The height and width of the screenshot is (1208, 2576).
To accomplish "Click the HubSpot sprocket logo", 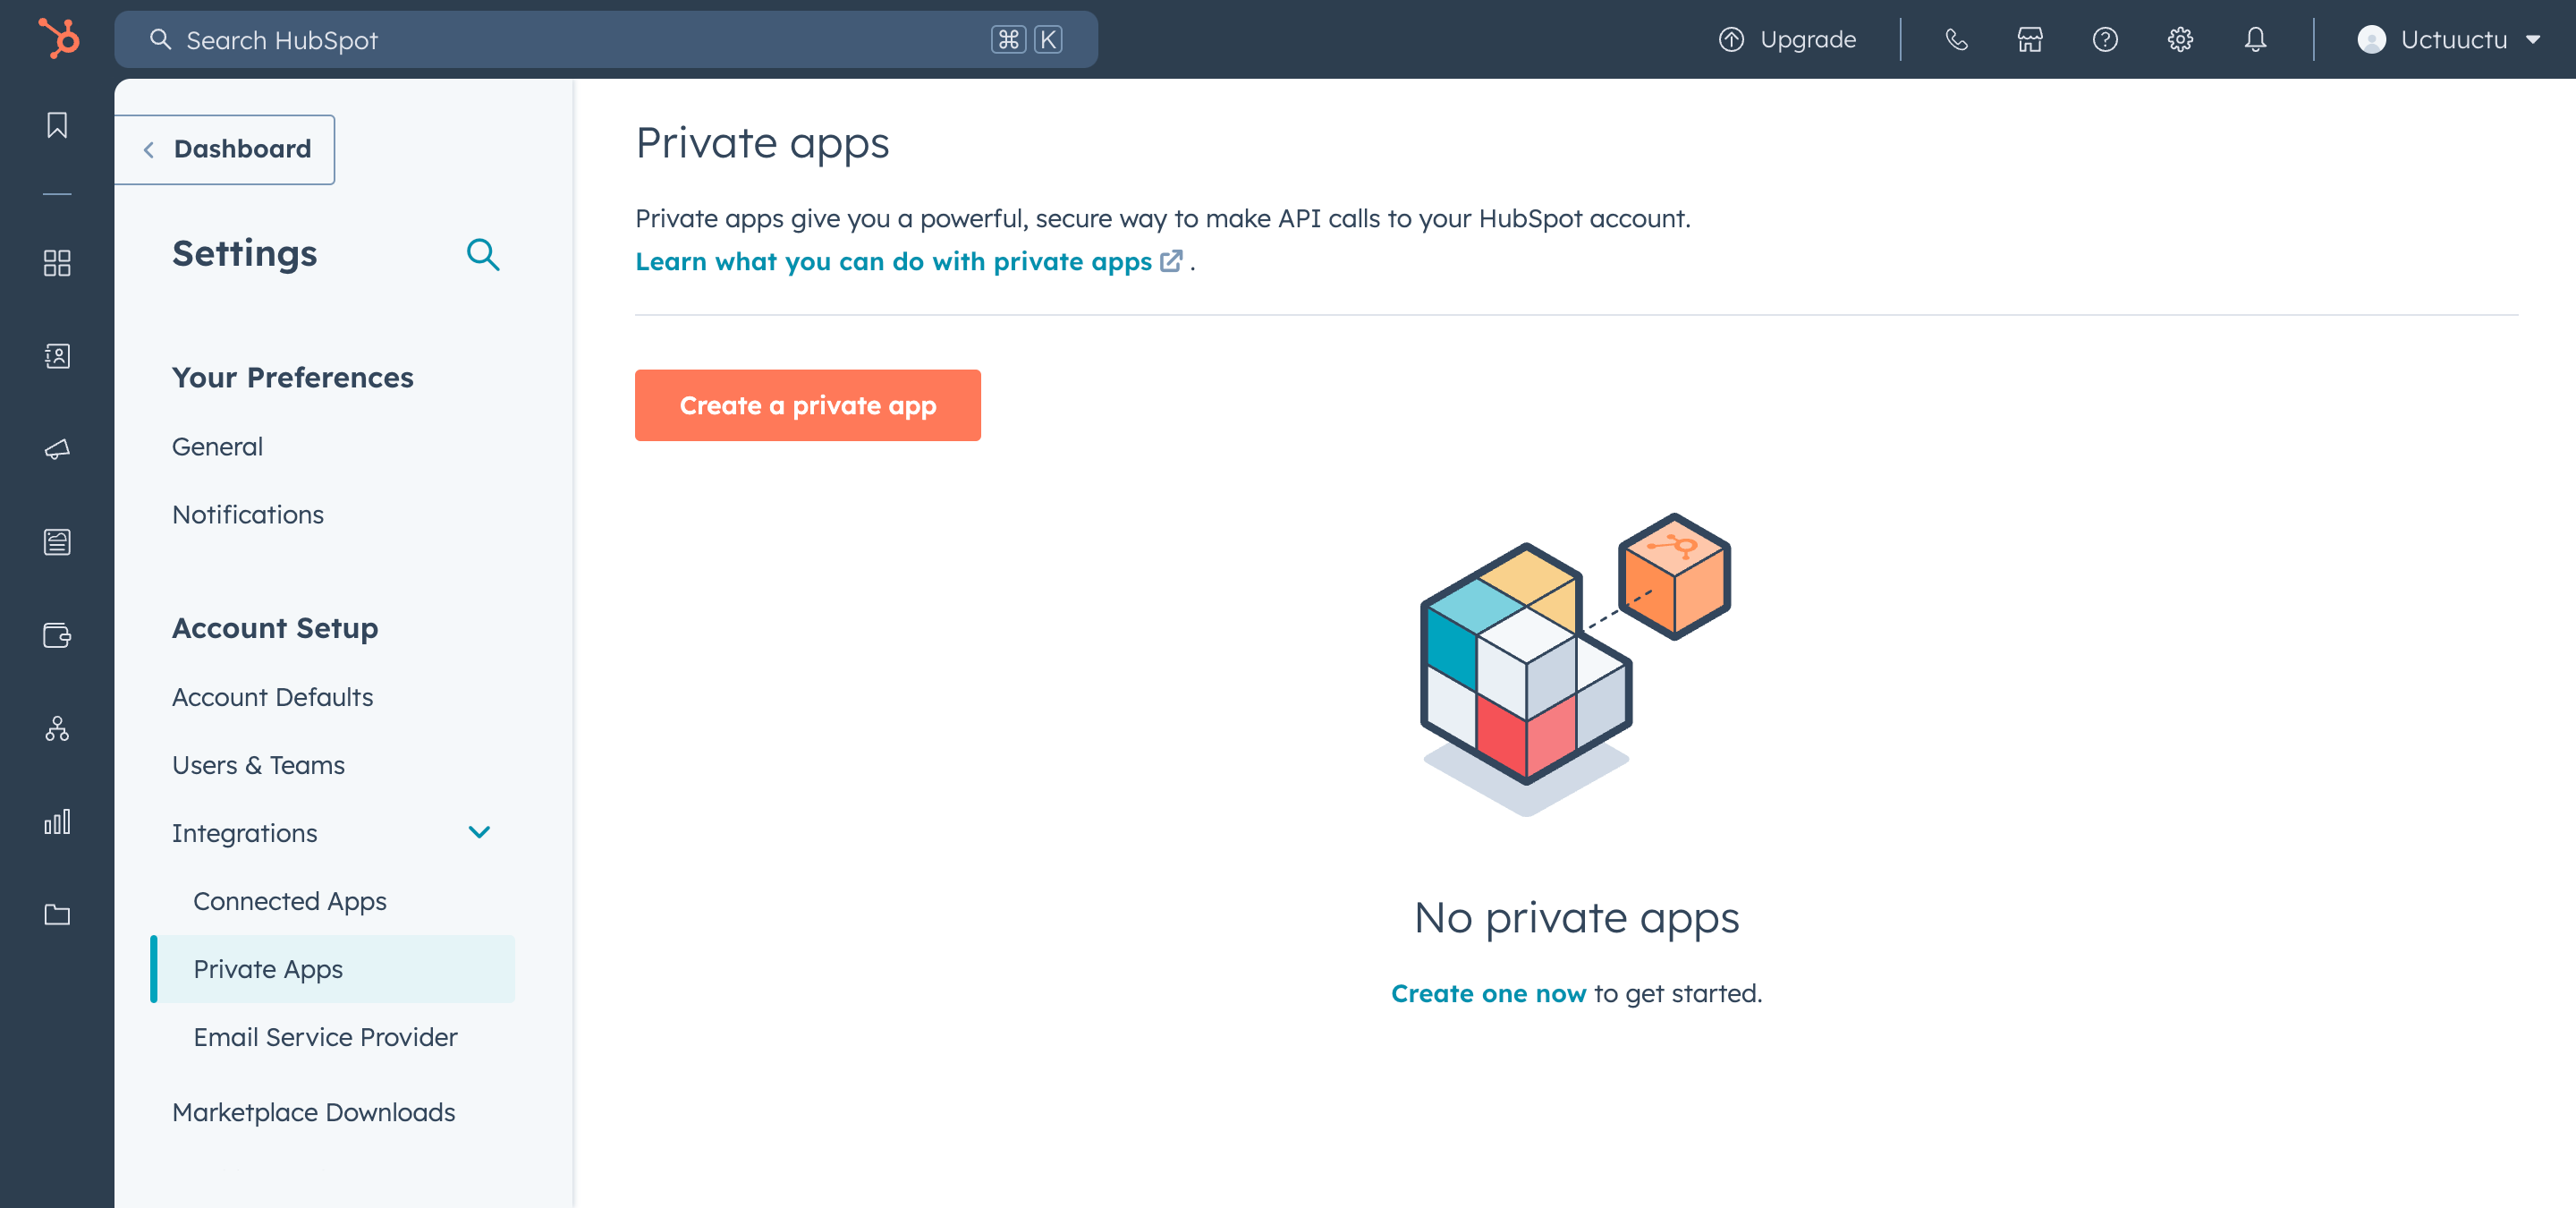I will [x=58, y=39].
